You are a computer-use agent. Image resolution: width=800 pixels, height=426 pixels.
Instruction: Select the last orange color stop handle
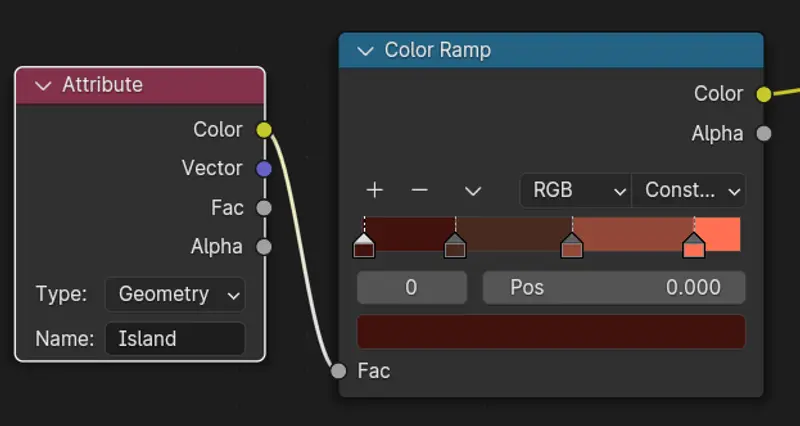[693, 245]
